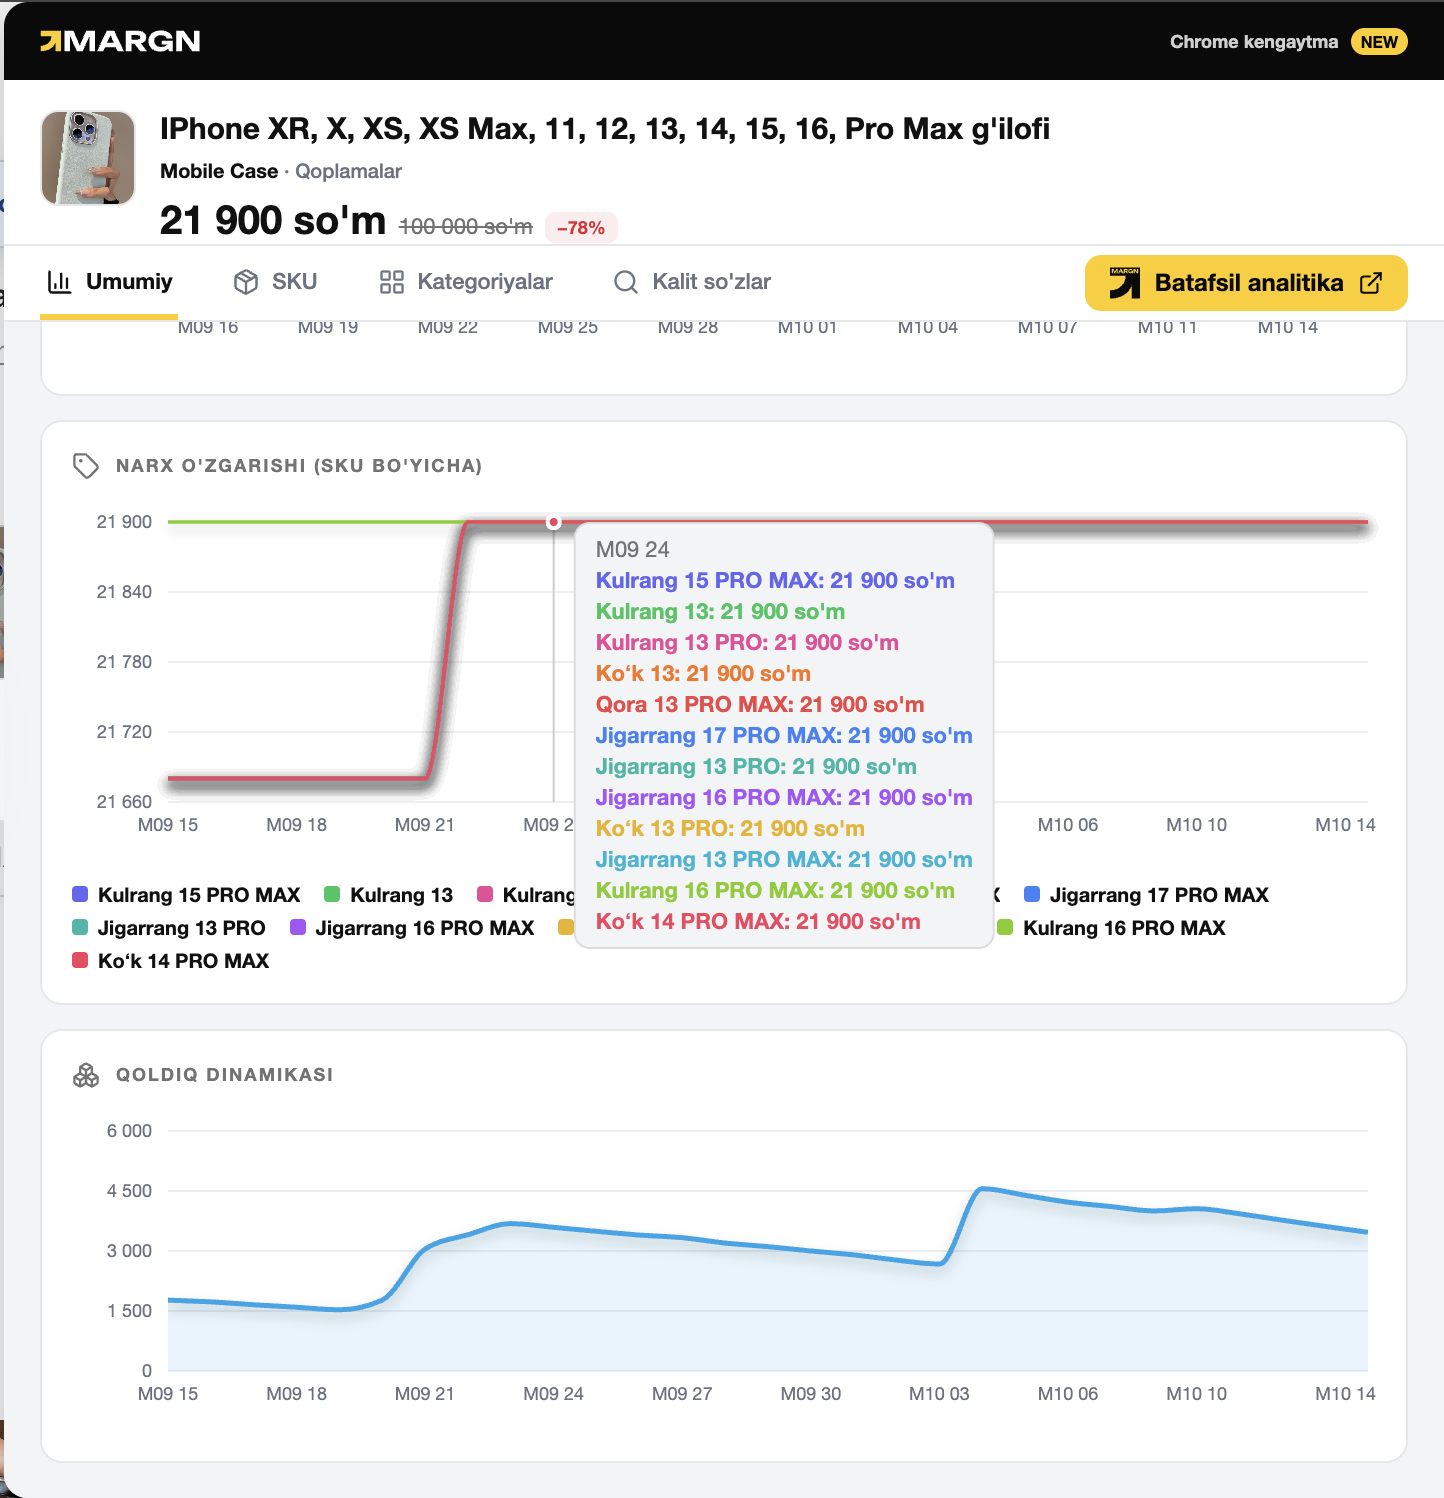The height and width of the screenshot is (1498, 1444).
Task: Toggle the Jigarrang 17 PRO MAX legend series
Action: [x=1147, y=895]
